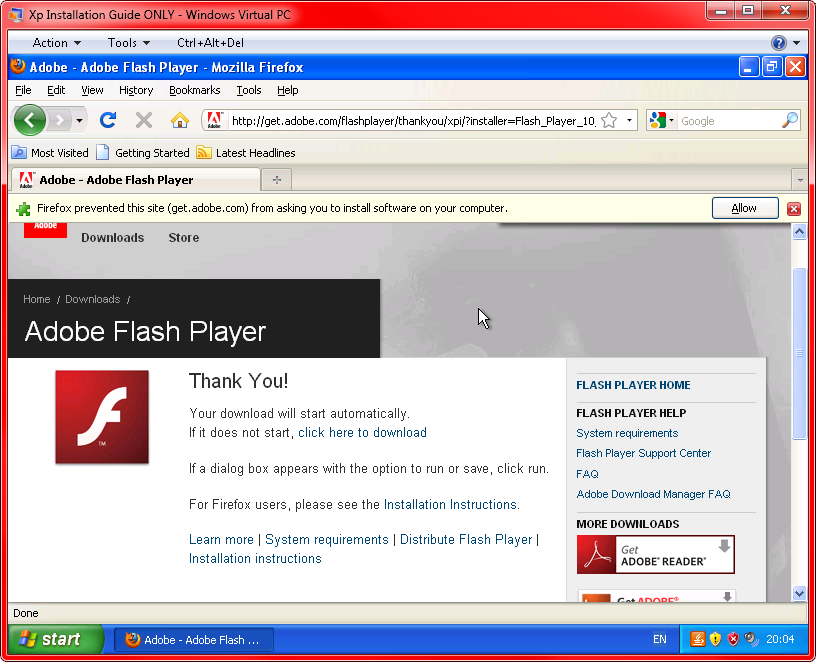Open the Adobe Download Manager FAQ link
Screen dimensions: 816x662
pos(653,494)
